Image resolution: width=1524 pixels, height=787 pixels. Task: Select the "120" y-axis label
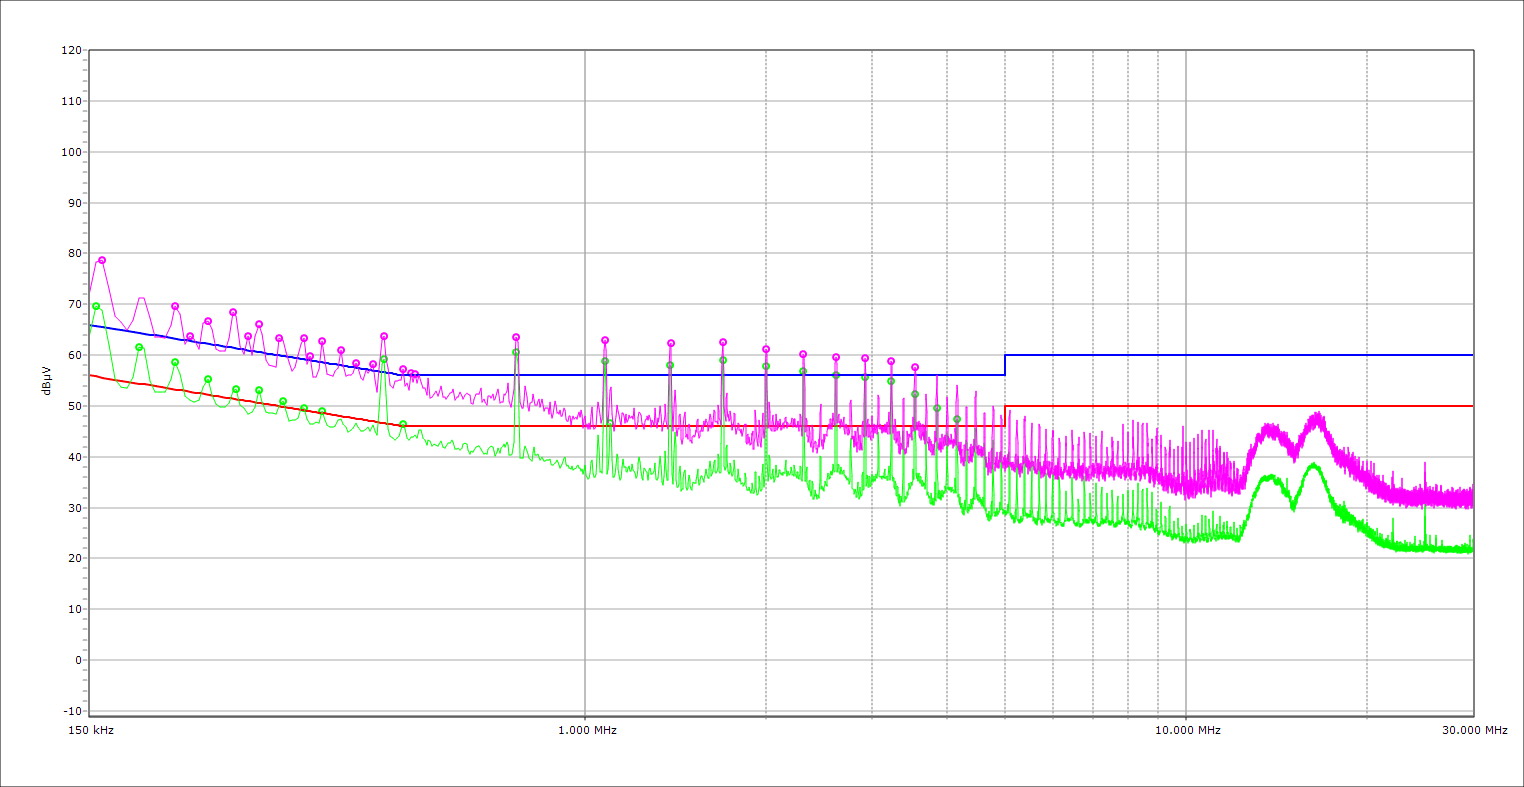click(x=71, y=51)
